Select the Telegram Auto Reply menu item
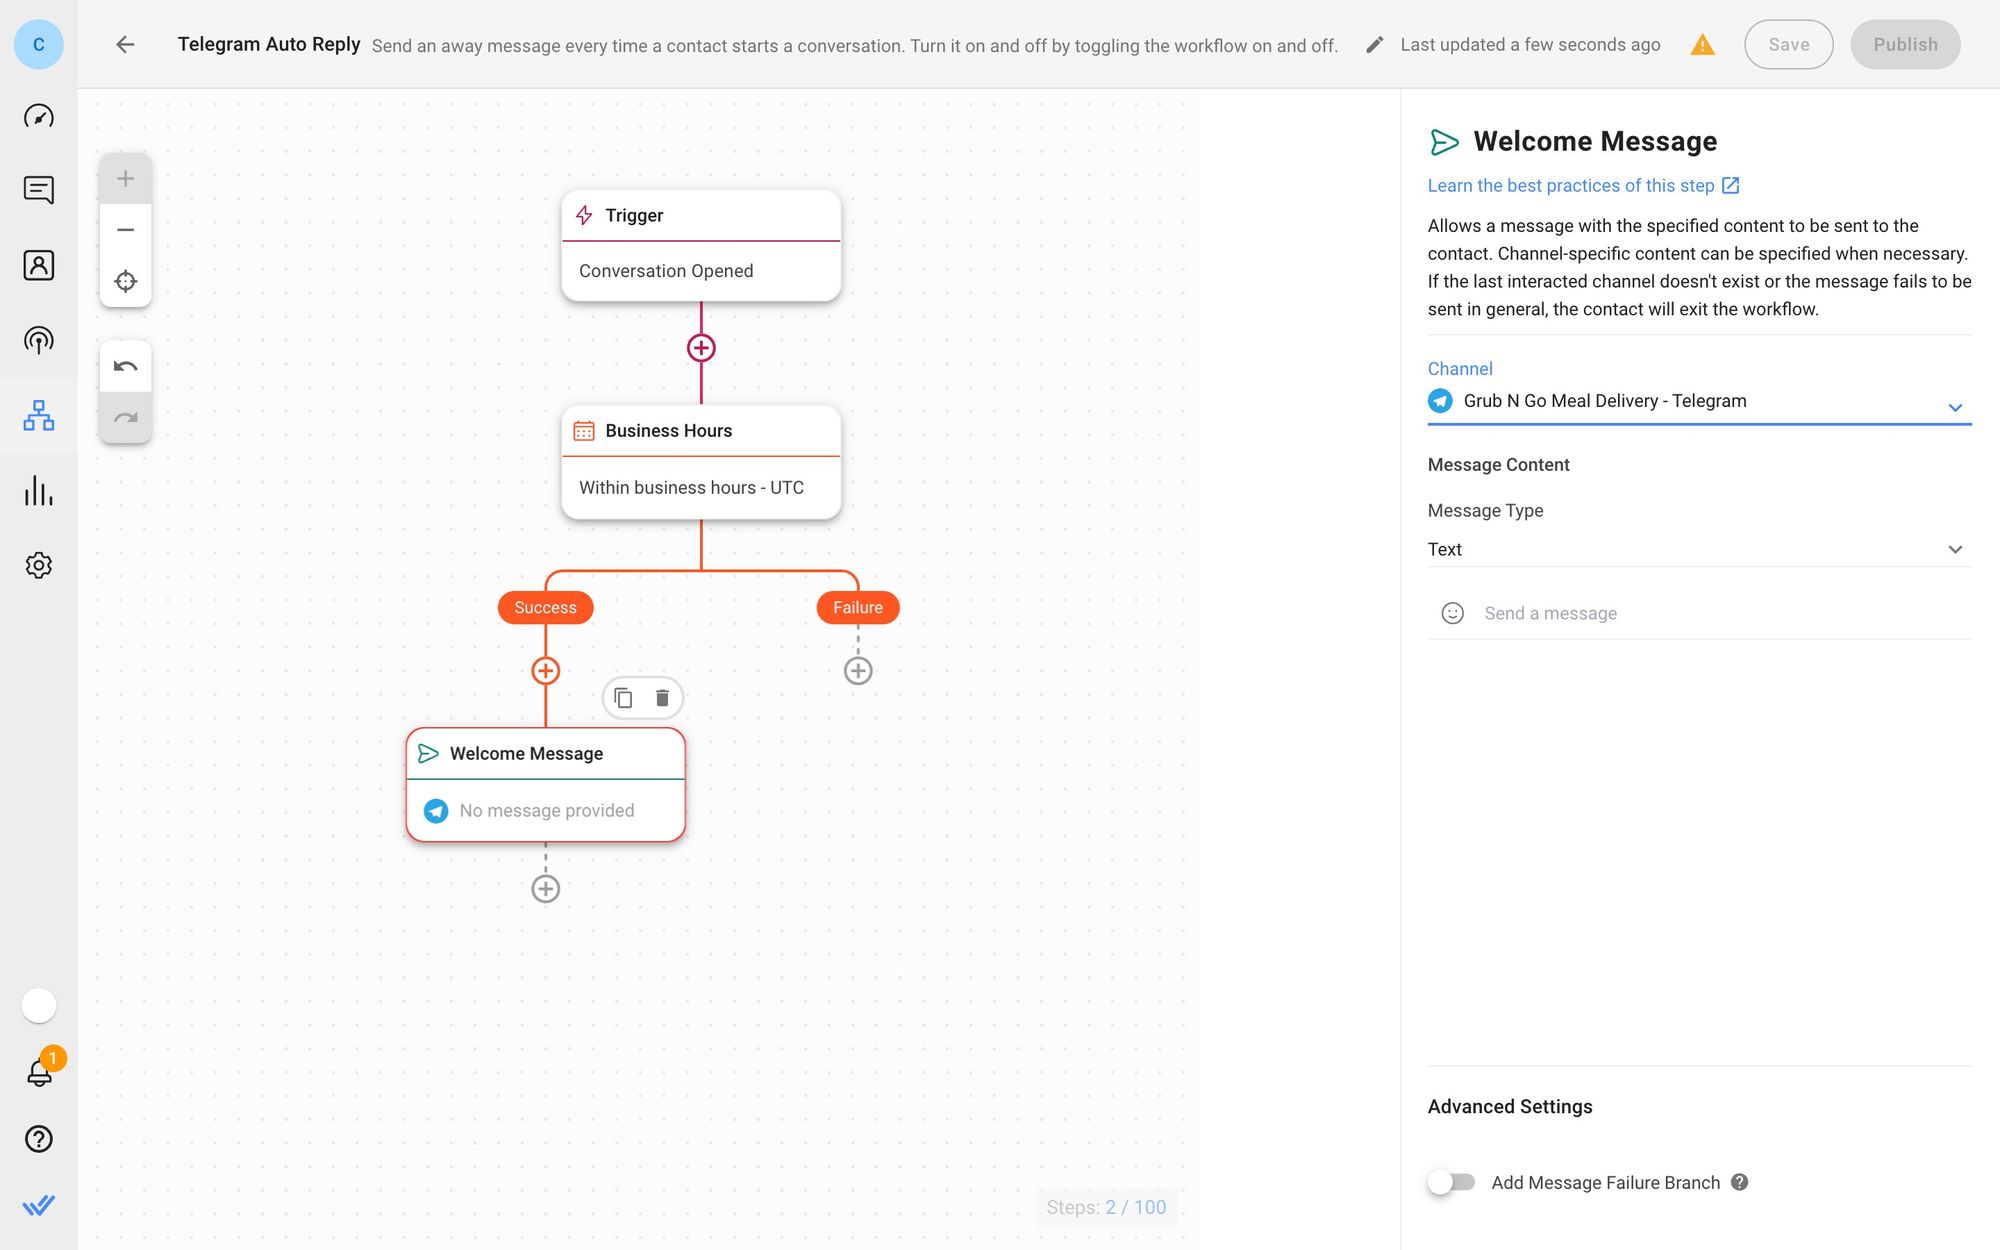Screen dimensions: 2000x1250 tap(268, 43)
